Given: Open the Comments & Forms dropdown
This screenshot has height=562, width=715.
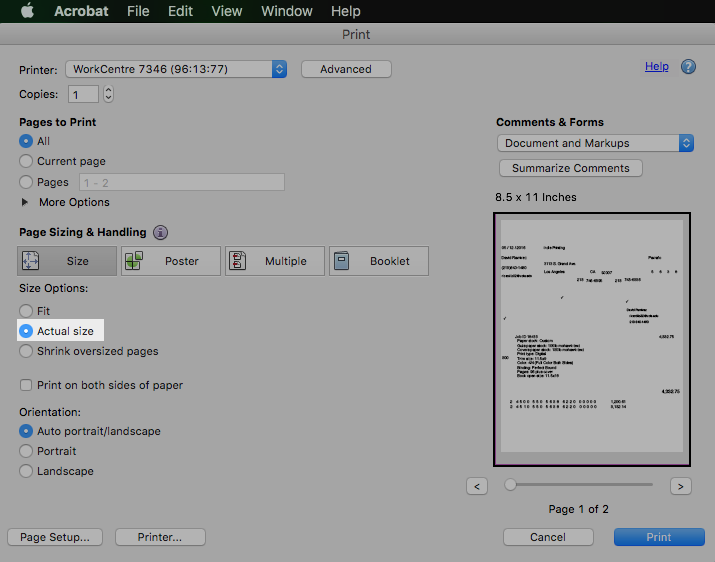Looking at the screenshot, I should click(596, 143).
